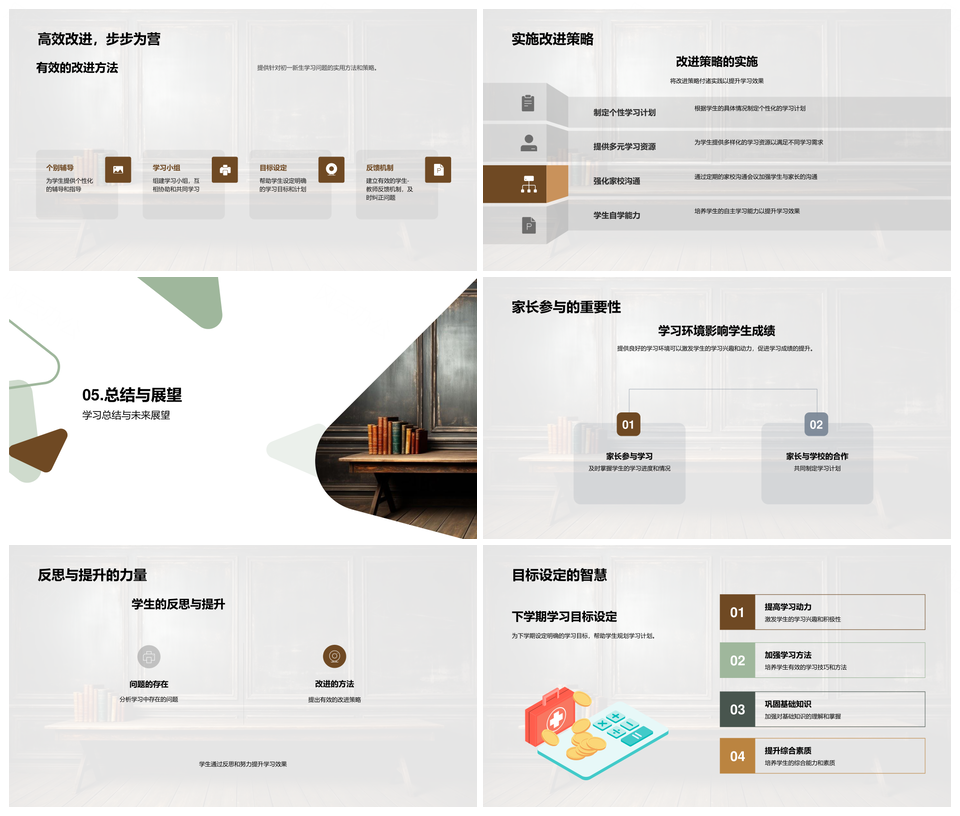Click the brown circular icon above 改进的方法
960x816 pixels.
(x=335, y=656)
